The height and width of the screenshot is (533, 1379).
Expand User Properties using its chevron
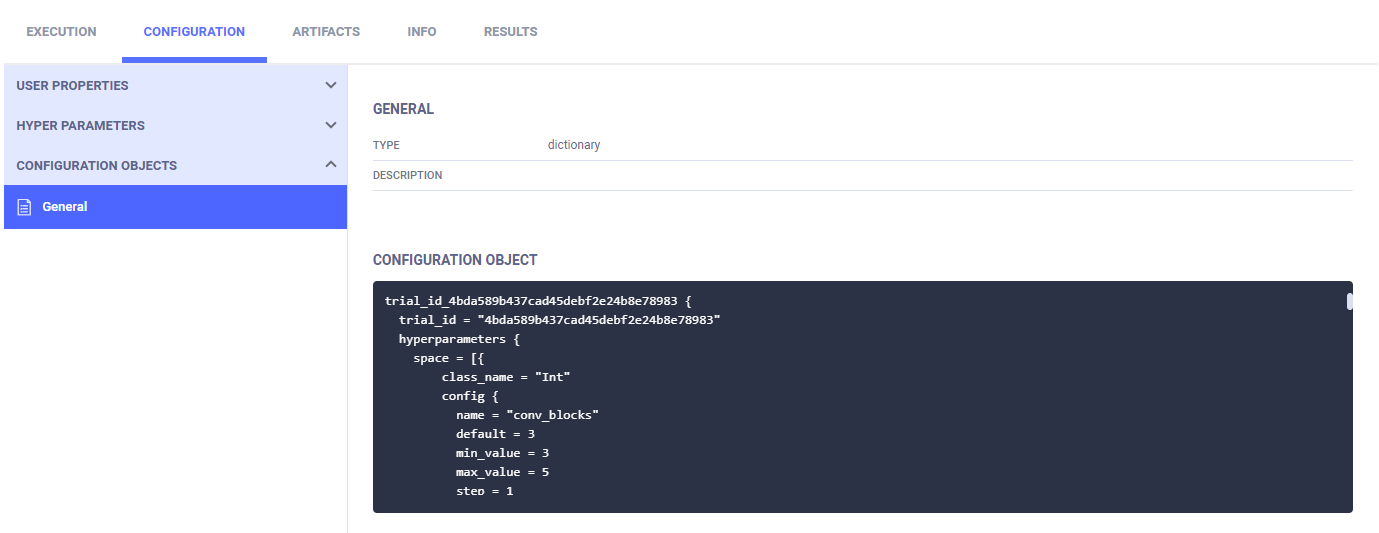(331, 85)
